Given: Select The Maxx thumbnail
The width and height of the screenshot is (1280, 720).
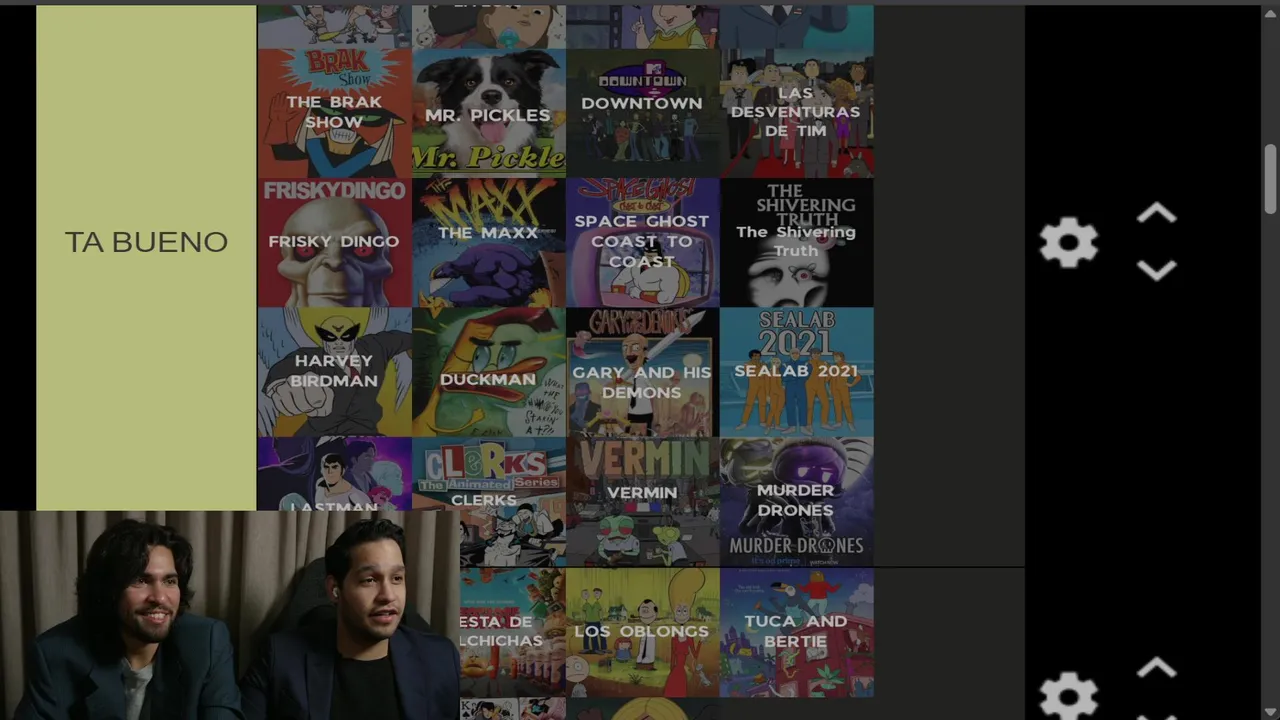Looking at the screenshot, I should 488,242.
